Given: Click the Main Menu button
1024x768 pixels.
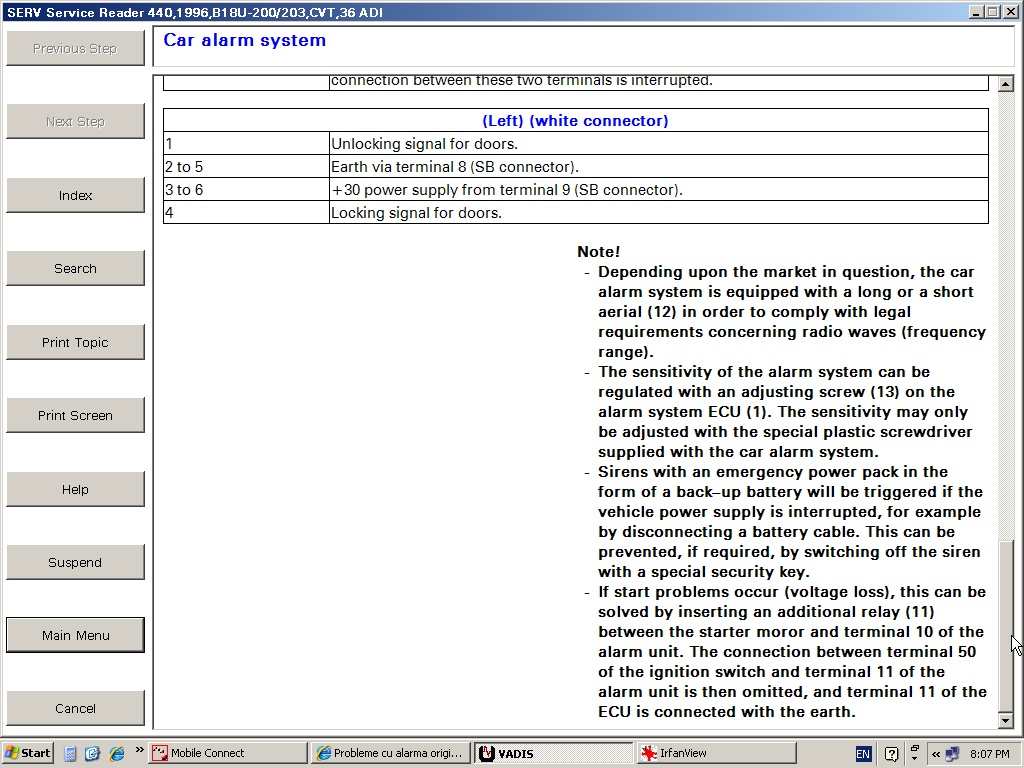Looking at the screenshot, I should coord(75,635).
